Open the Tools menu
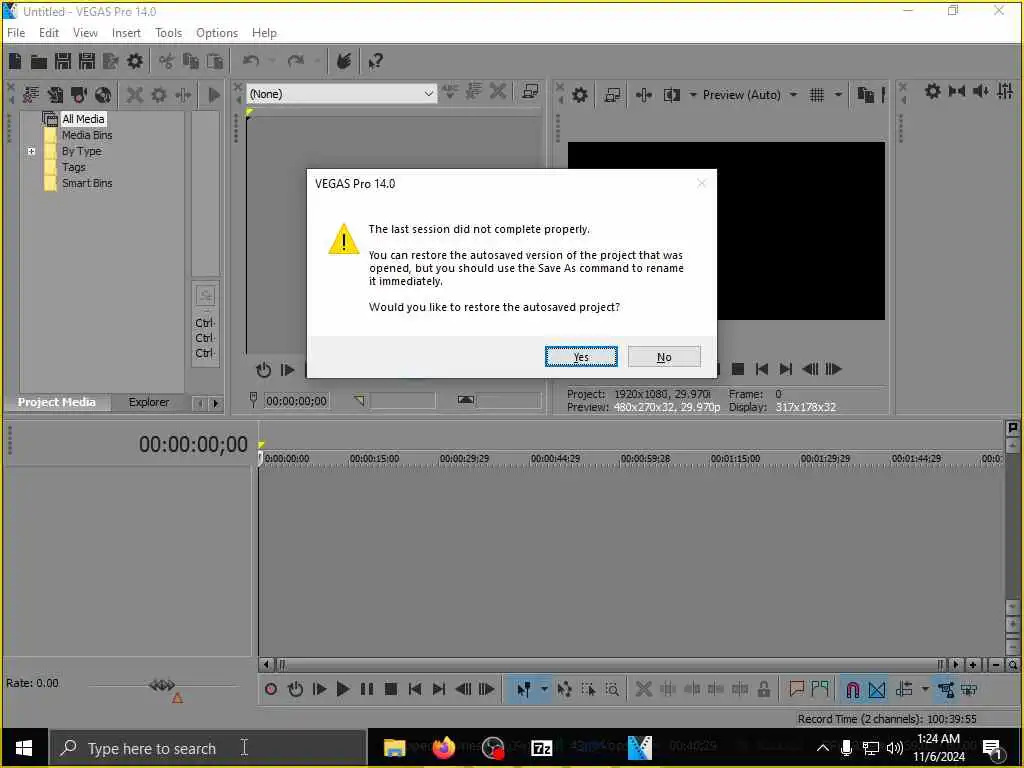Image resolution: width=1024 pixels, height=768 pixels. click(168, 33)
